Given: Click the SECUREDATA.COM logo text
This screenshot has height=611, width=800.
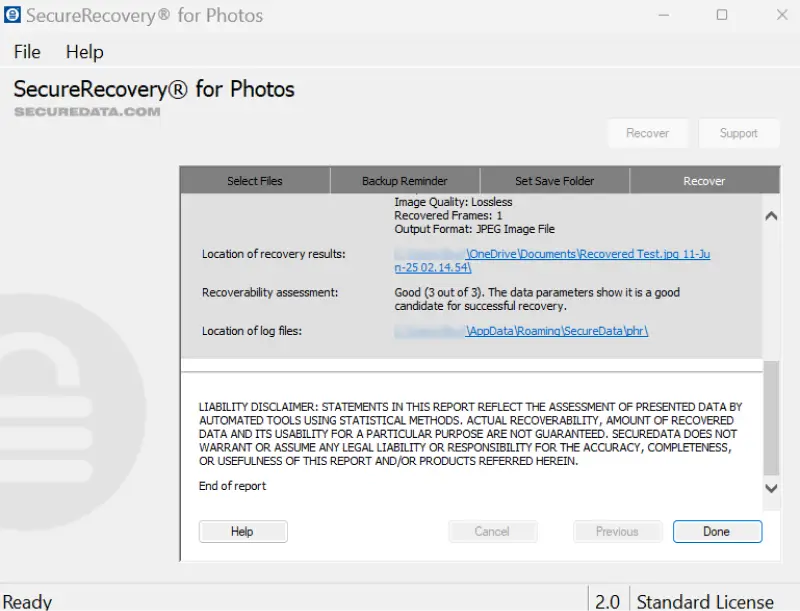Looking at the screenshot, I should [87, 112].
